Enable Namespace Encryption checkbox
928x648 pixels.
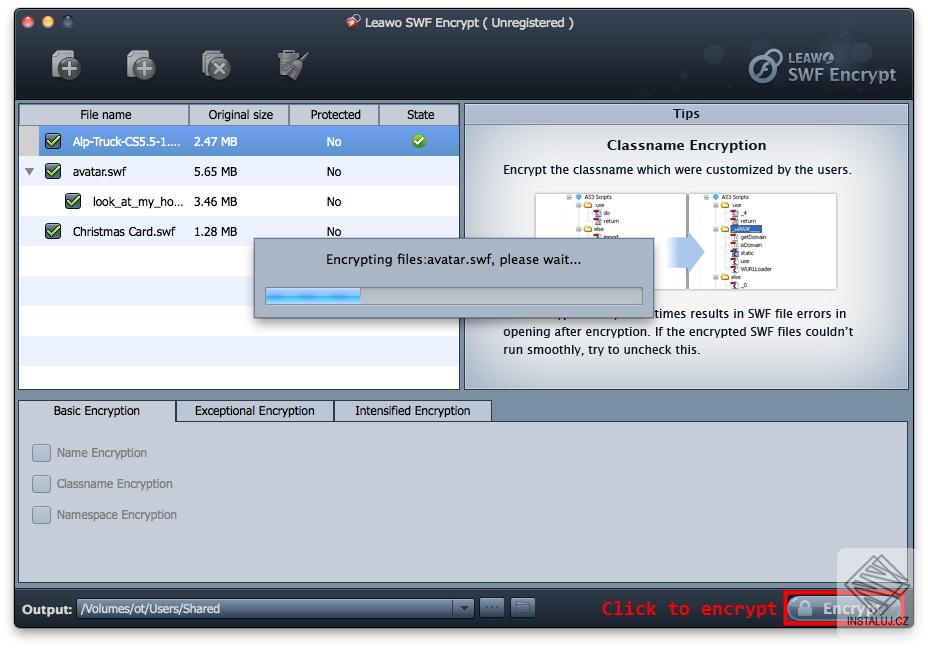click(41, 514)
